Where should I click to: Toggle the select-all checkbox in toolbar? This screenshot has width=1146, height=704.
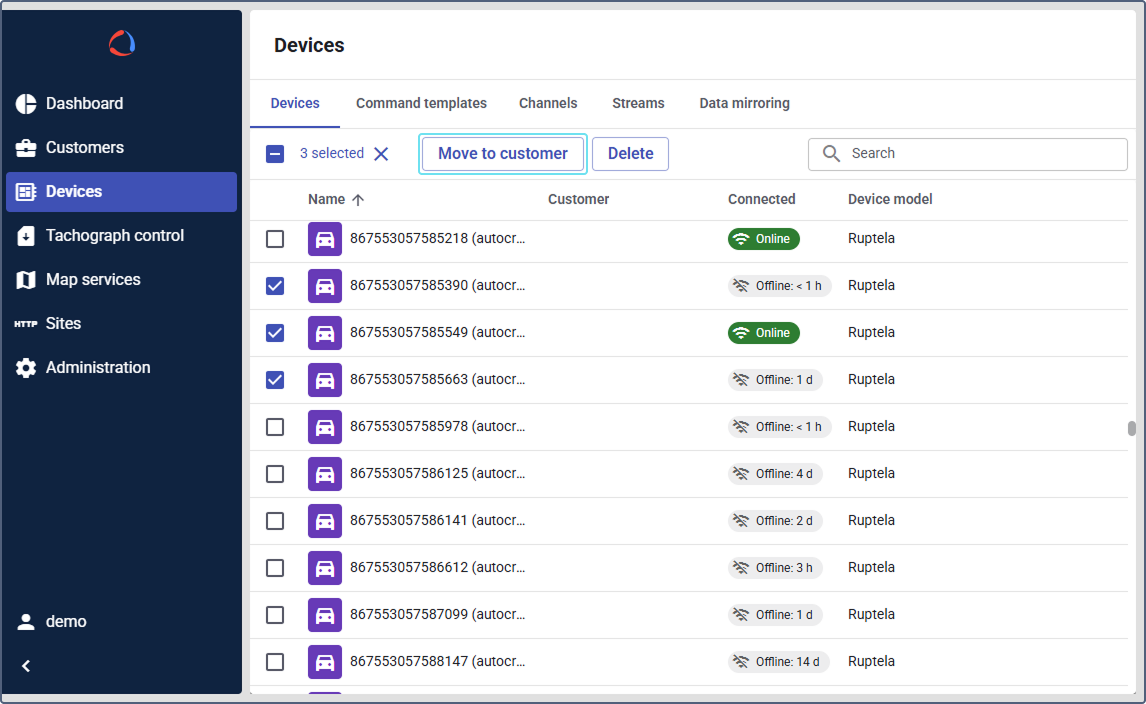point(275,154)
